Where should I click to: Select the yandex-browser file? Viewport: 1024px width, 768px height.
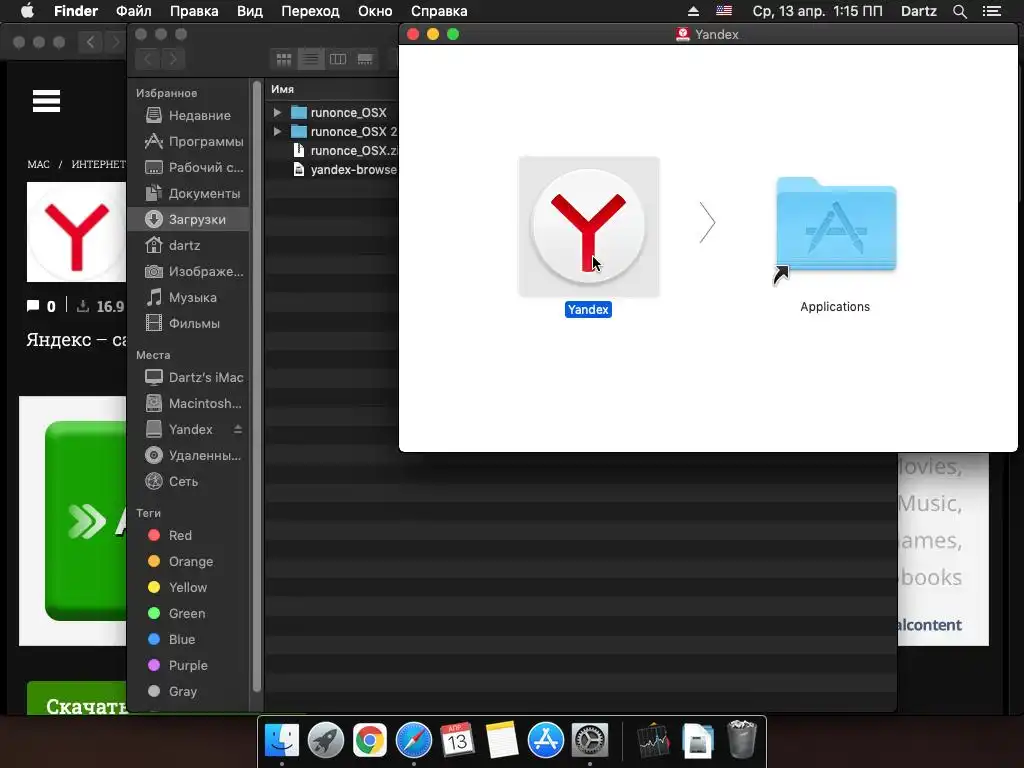(x=332, y=169)
